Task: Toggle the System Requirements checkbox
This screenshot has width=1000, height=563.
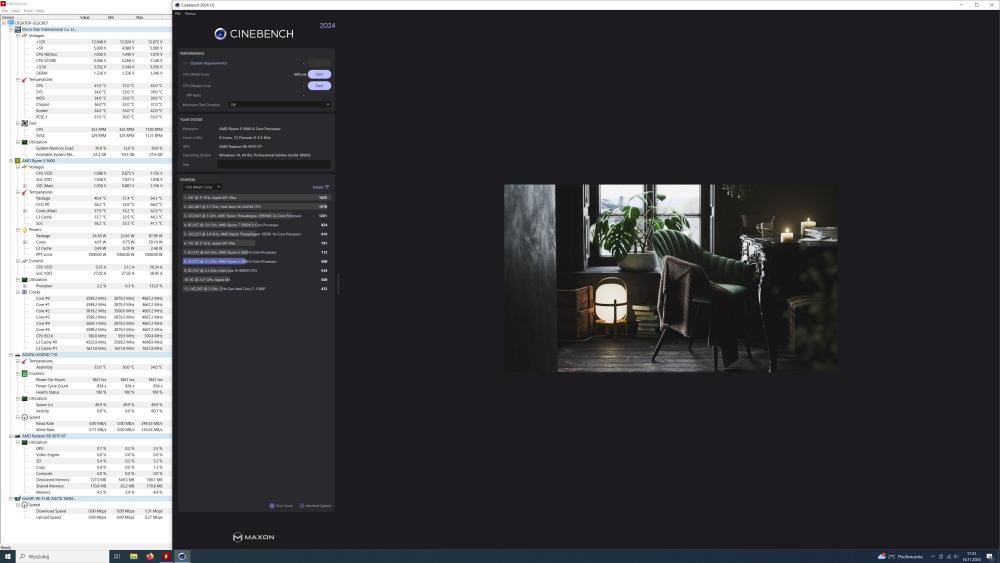Action: [185, 64]
